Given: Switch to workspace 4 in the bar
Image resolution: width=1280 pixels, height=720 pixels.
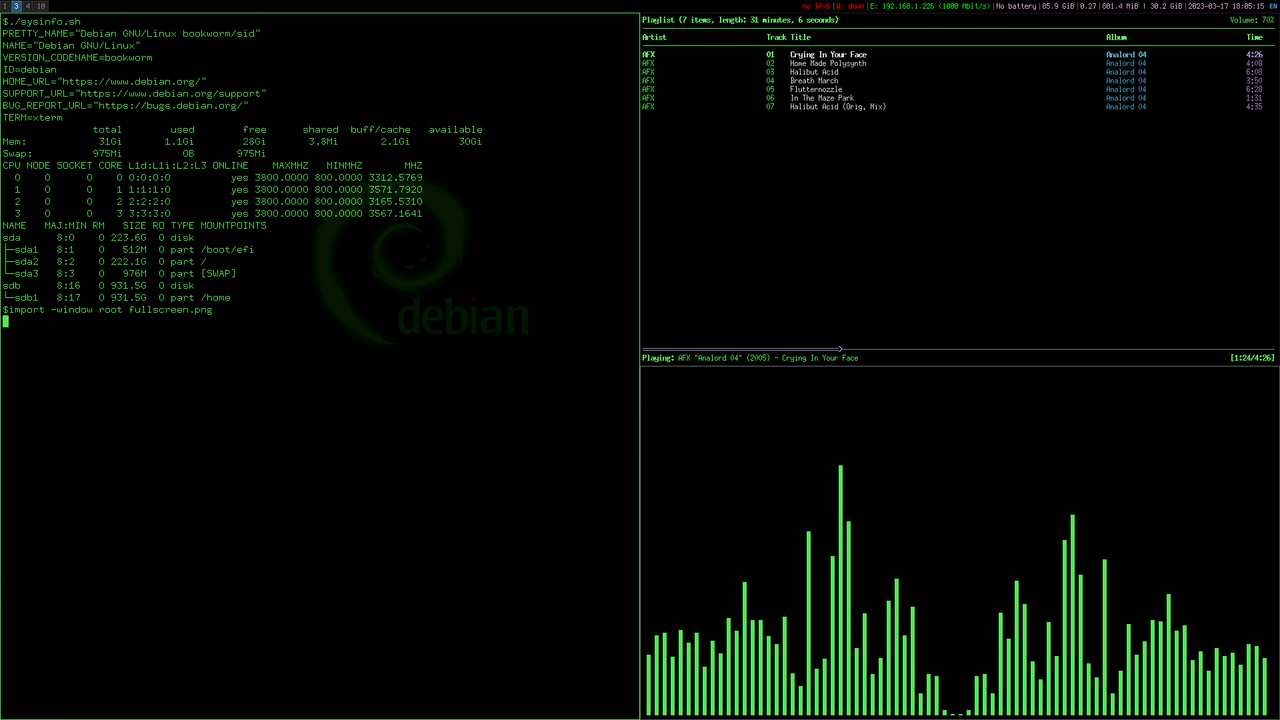Looking at the screenshot, I should click(x=29, y=6).
